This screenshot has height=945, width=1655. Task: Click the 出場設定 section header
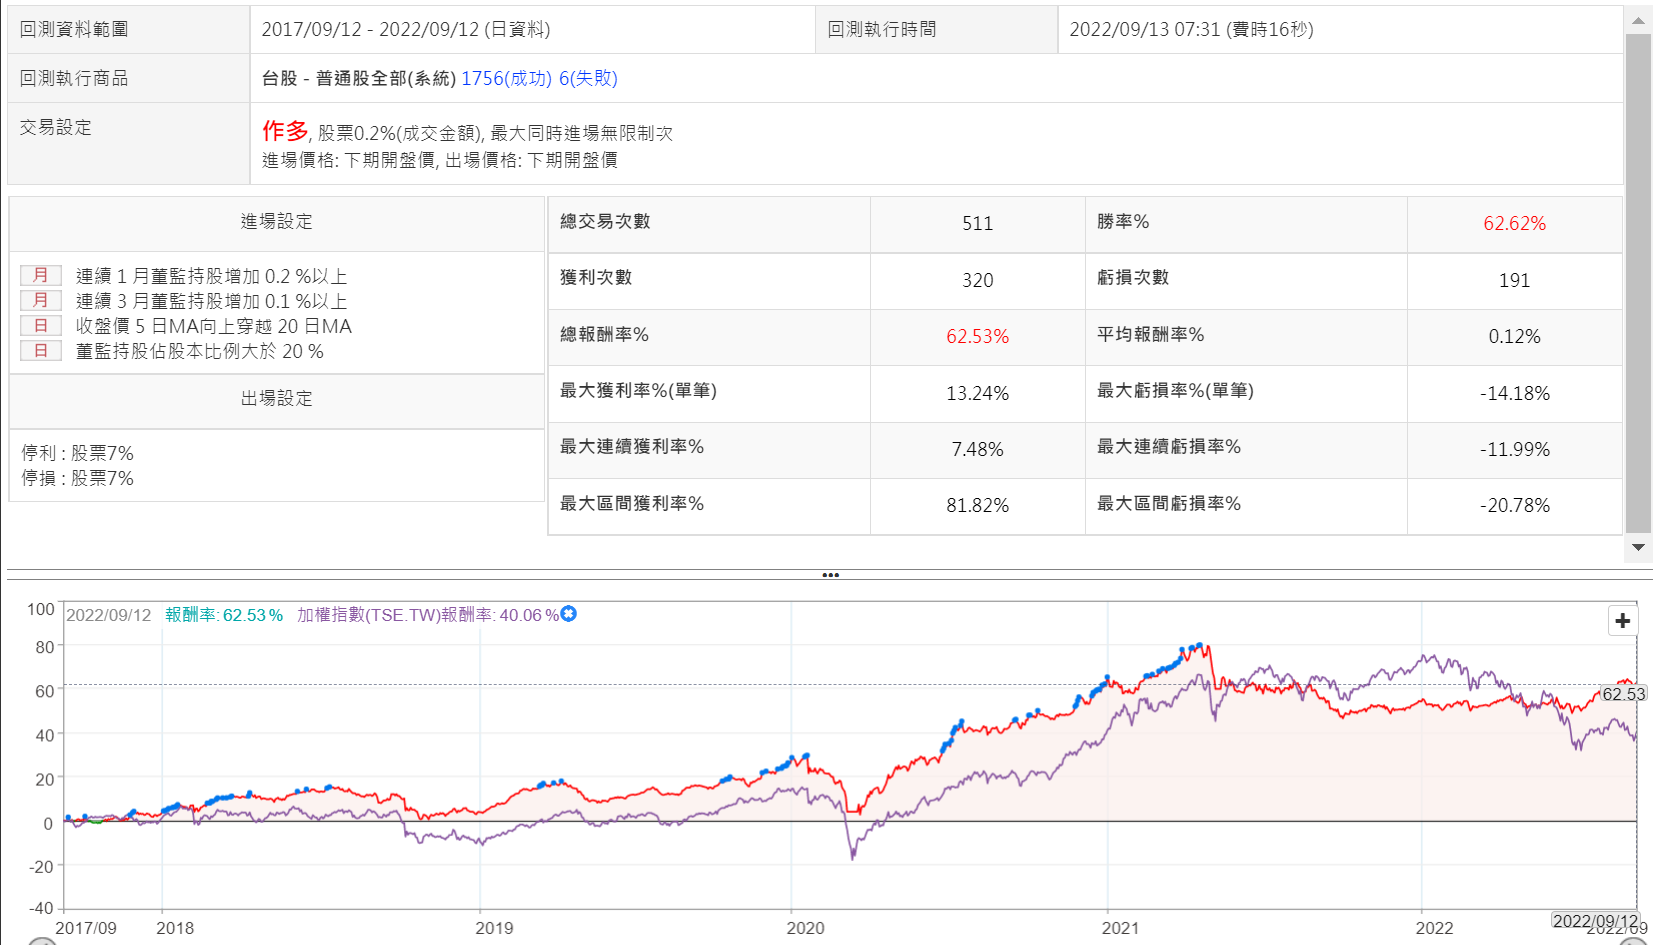[x=277, y=399]
